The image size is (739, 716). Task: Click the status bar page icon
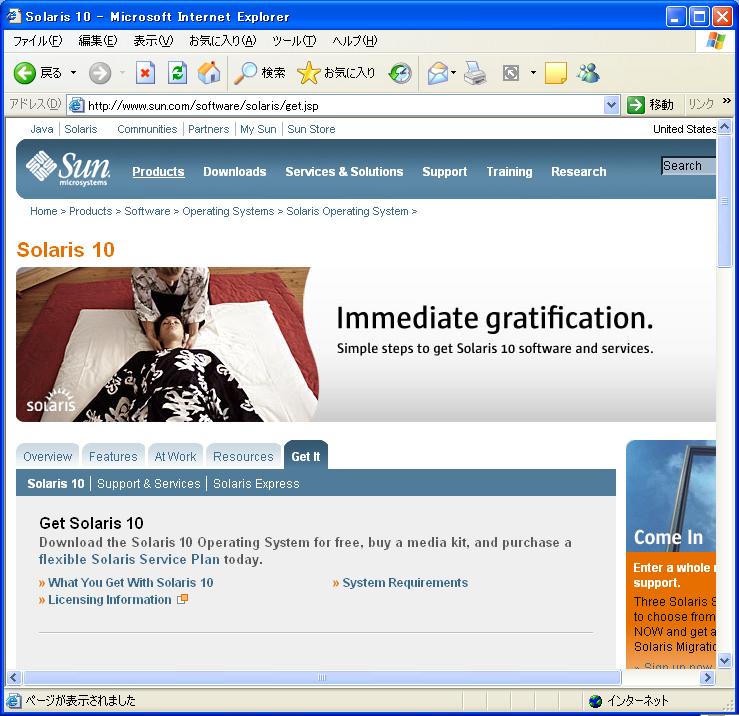coord(13,701)
